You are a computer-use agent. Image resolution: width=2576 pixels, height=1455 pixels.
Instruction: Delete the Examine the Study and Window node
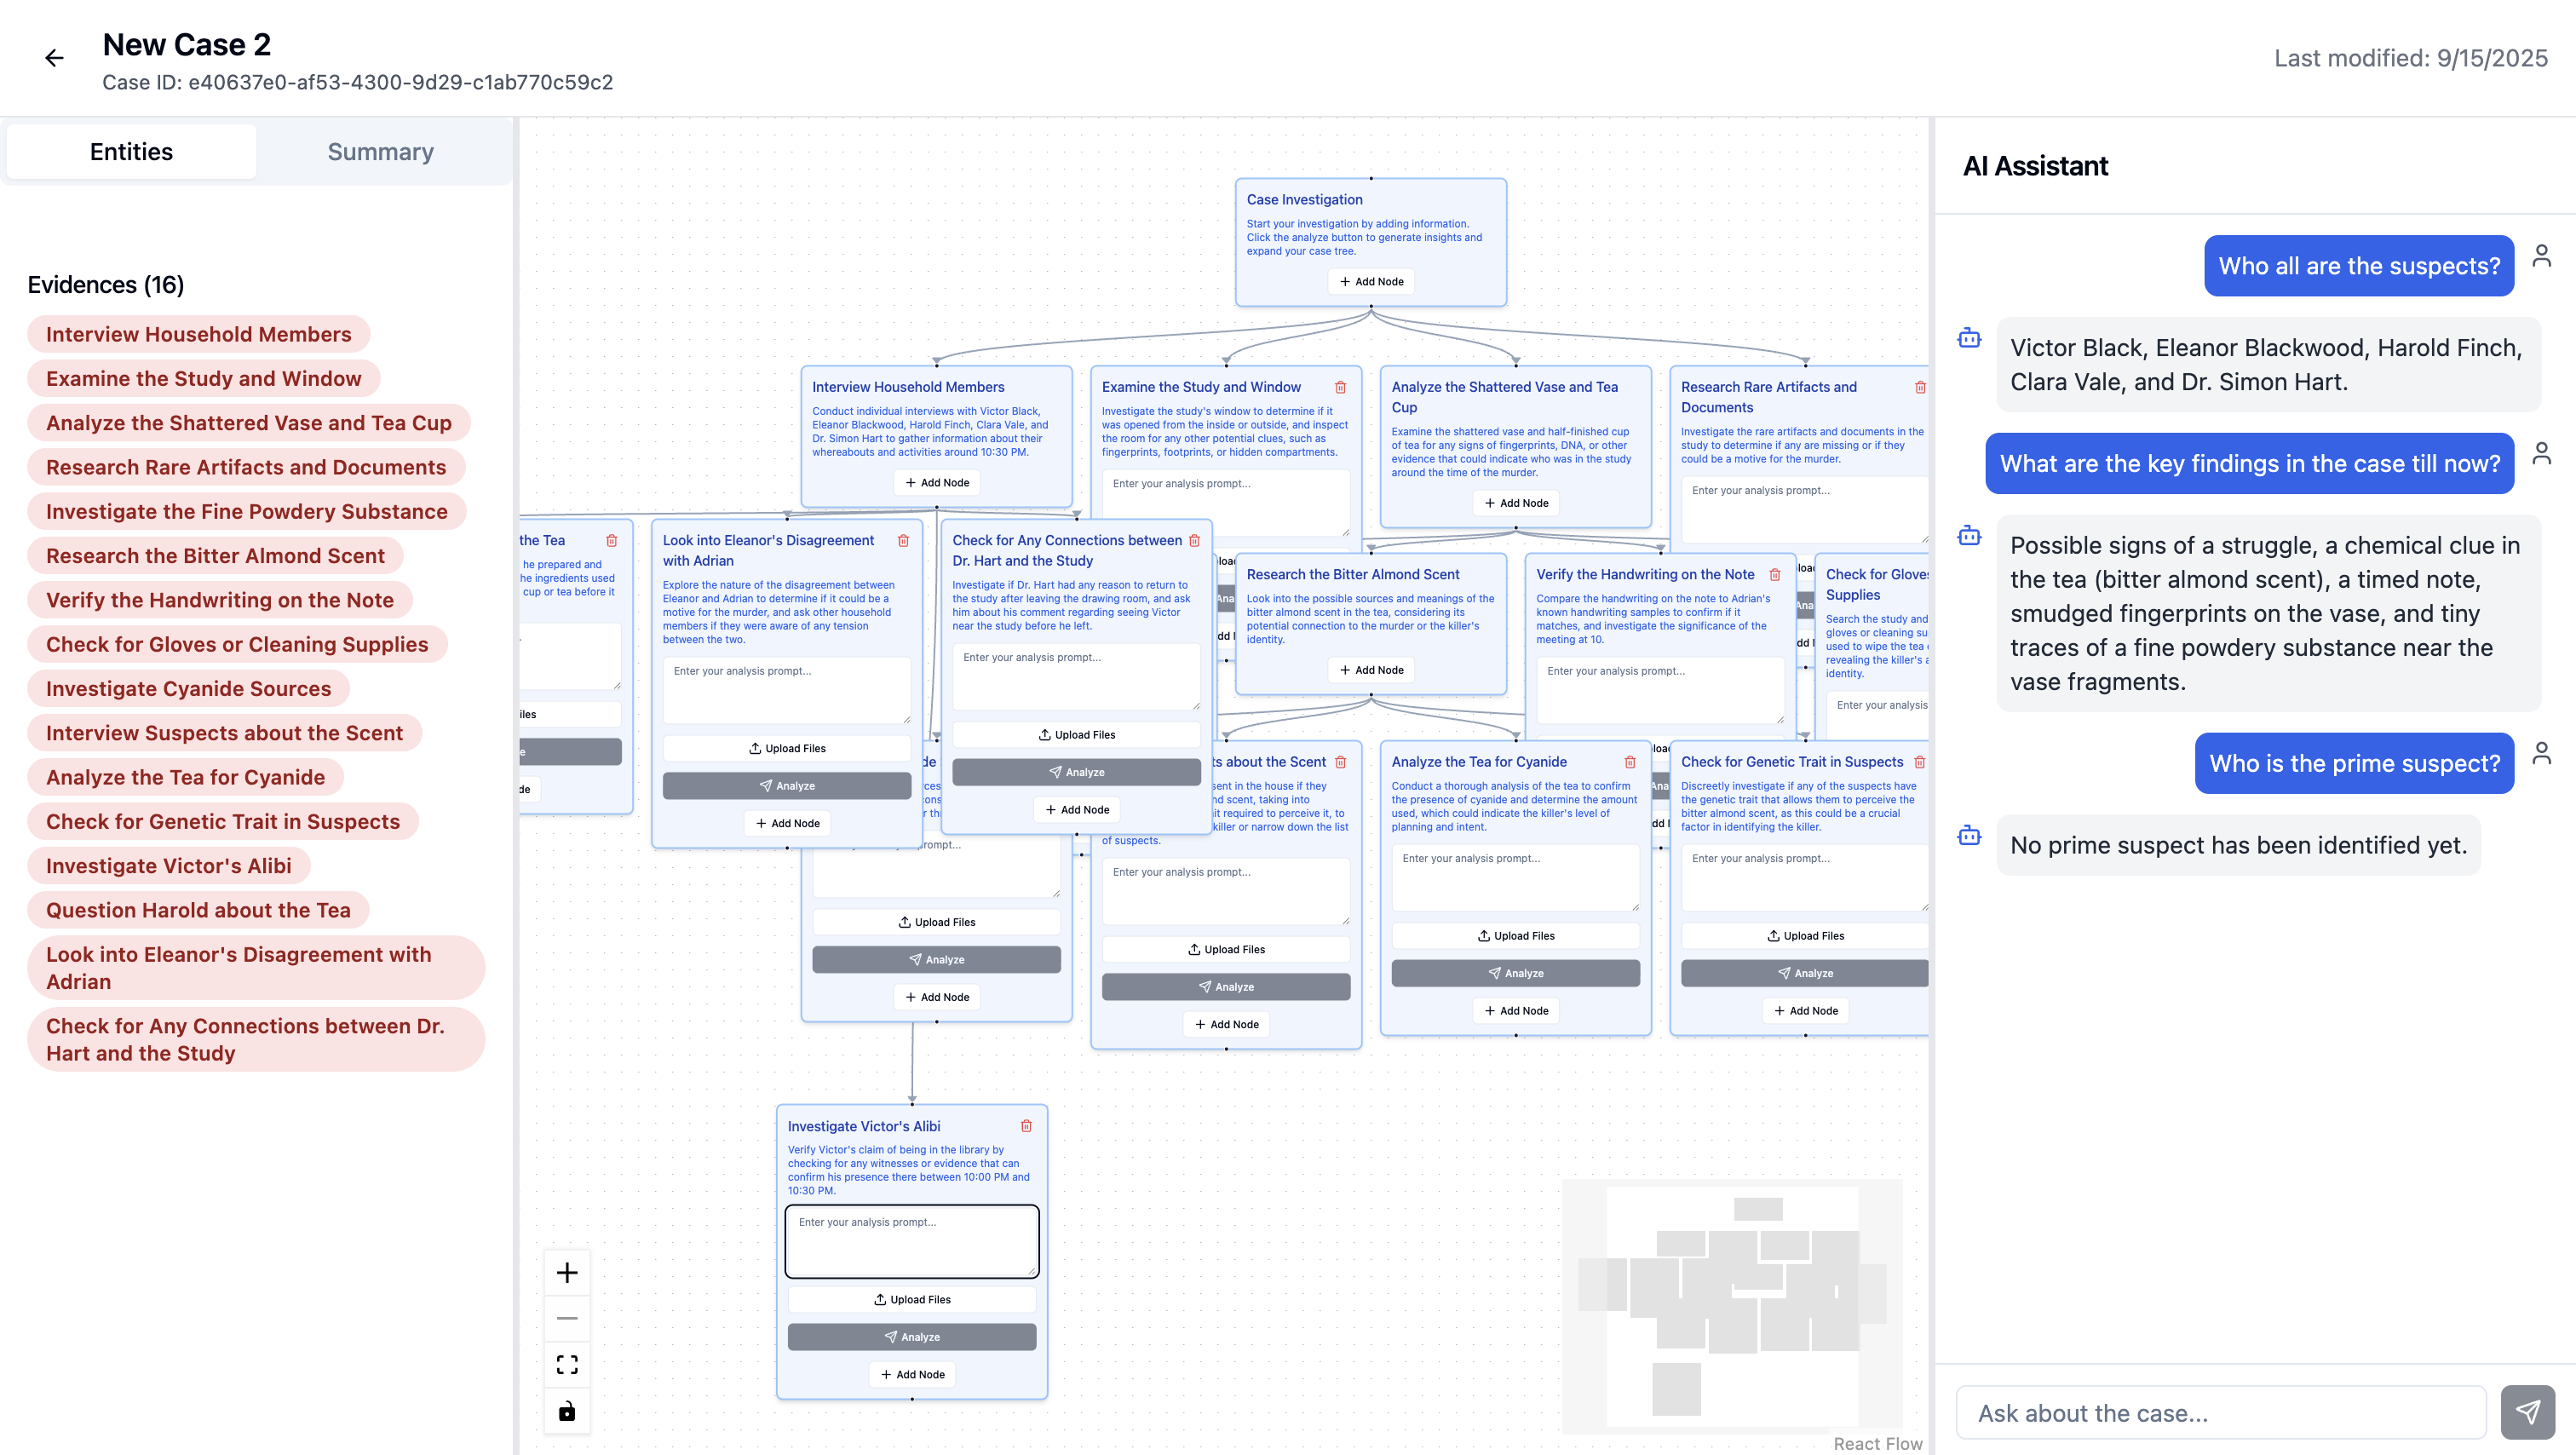point(1340,387)
